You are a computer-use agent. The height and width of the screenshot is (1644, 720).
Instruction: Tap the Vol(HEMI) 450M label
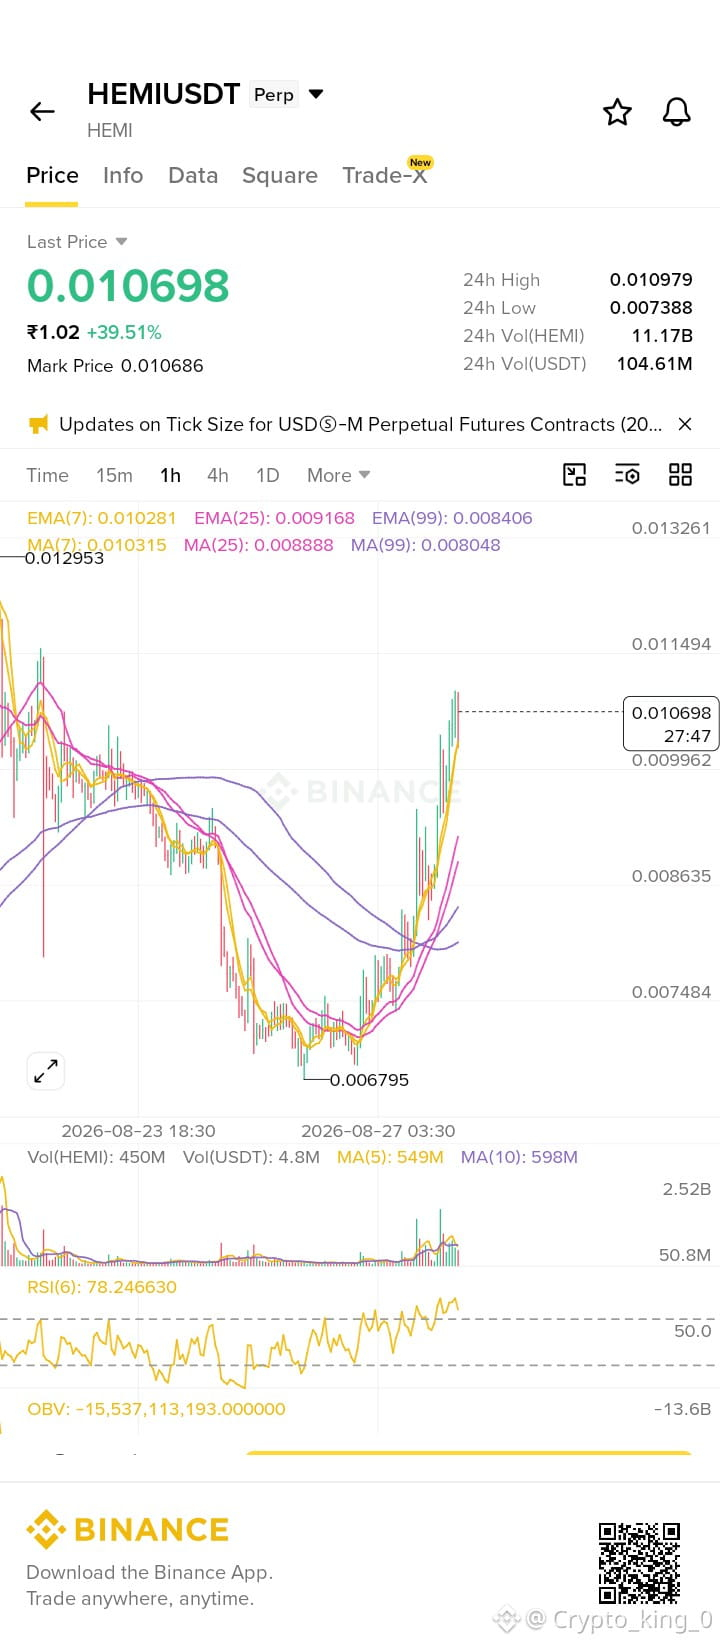point(96,1157)
